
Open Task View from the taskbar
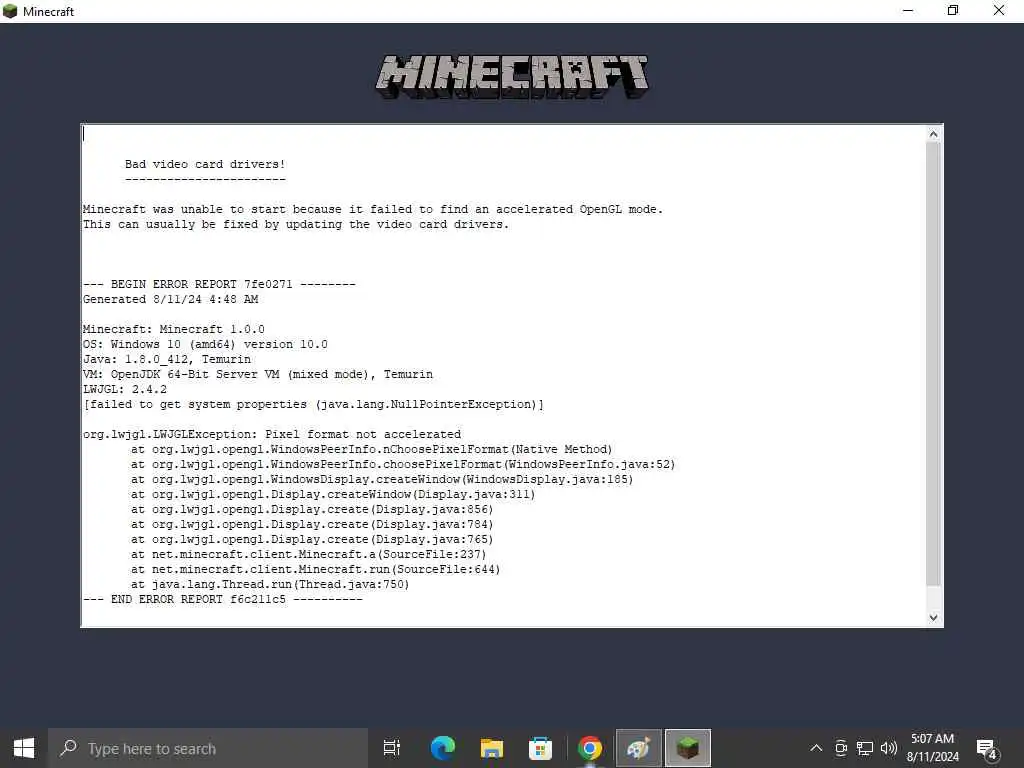pos(392,748)
